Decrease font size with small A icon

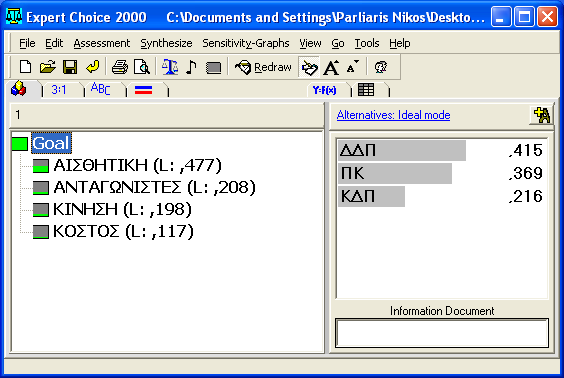click(352, 67)
